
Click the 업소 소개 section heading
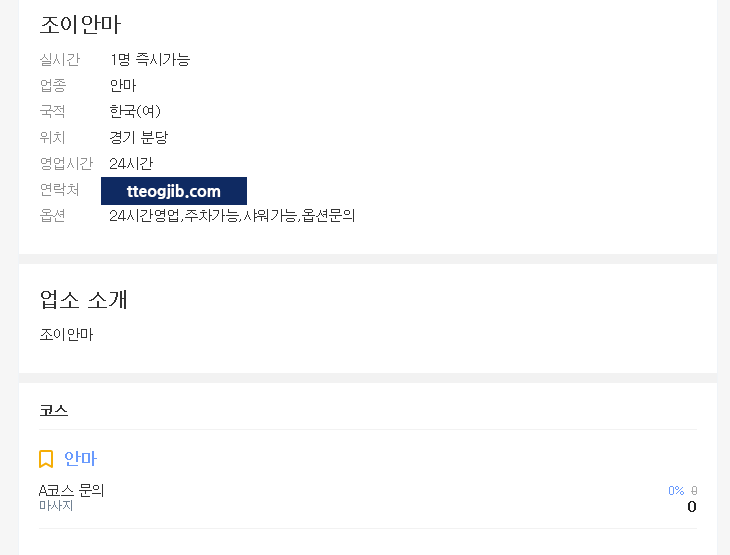tap(84, 299)
